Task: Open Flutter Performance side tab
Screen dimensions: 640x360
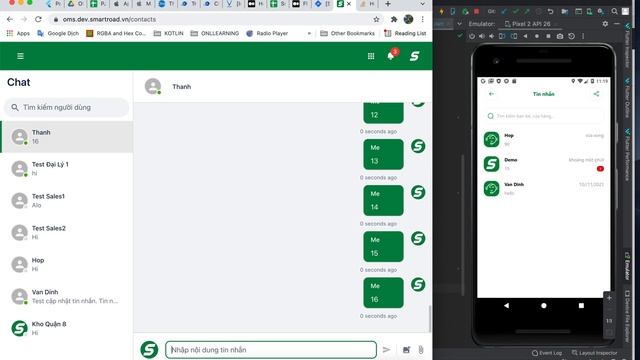Action: pyautogui.click(x=627, y=154)
